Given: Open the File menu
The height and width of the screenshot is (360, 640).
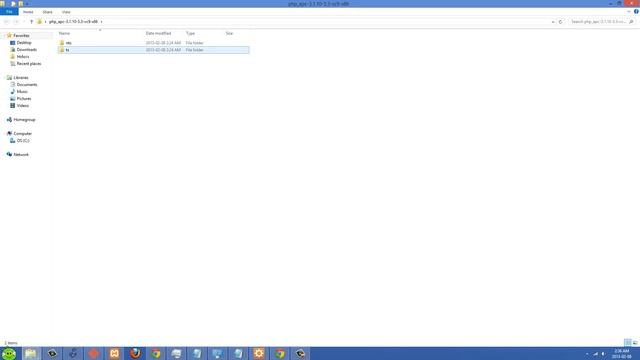Looking at the screenshot, I should pyautogui.click(x=9, y=12).
